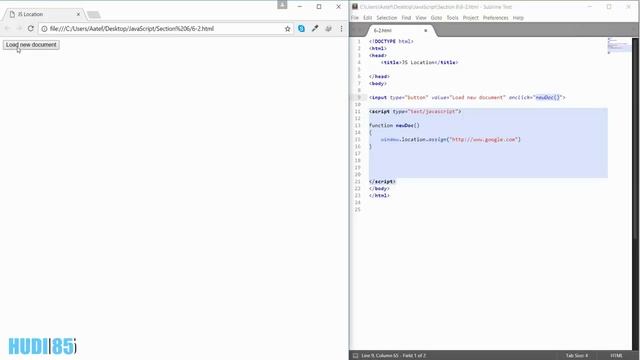
Task: Open a new Chrome tab
Action: click(93, 15)
